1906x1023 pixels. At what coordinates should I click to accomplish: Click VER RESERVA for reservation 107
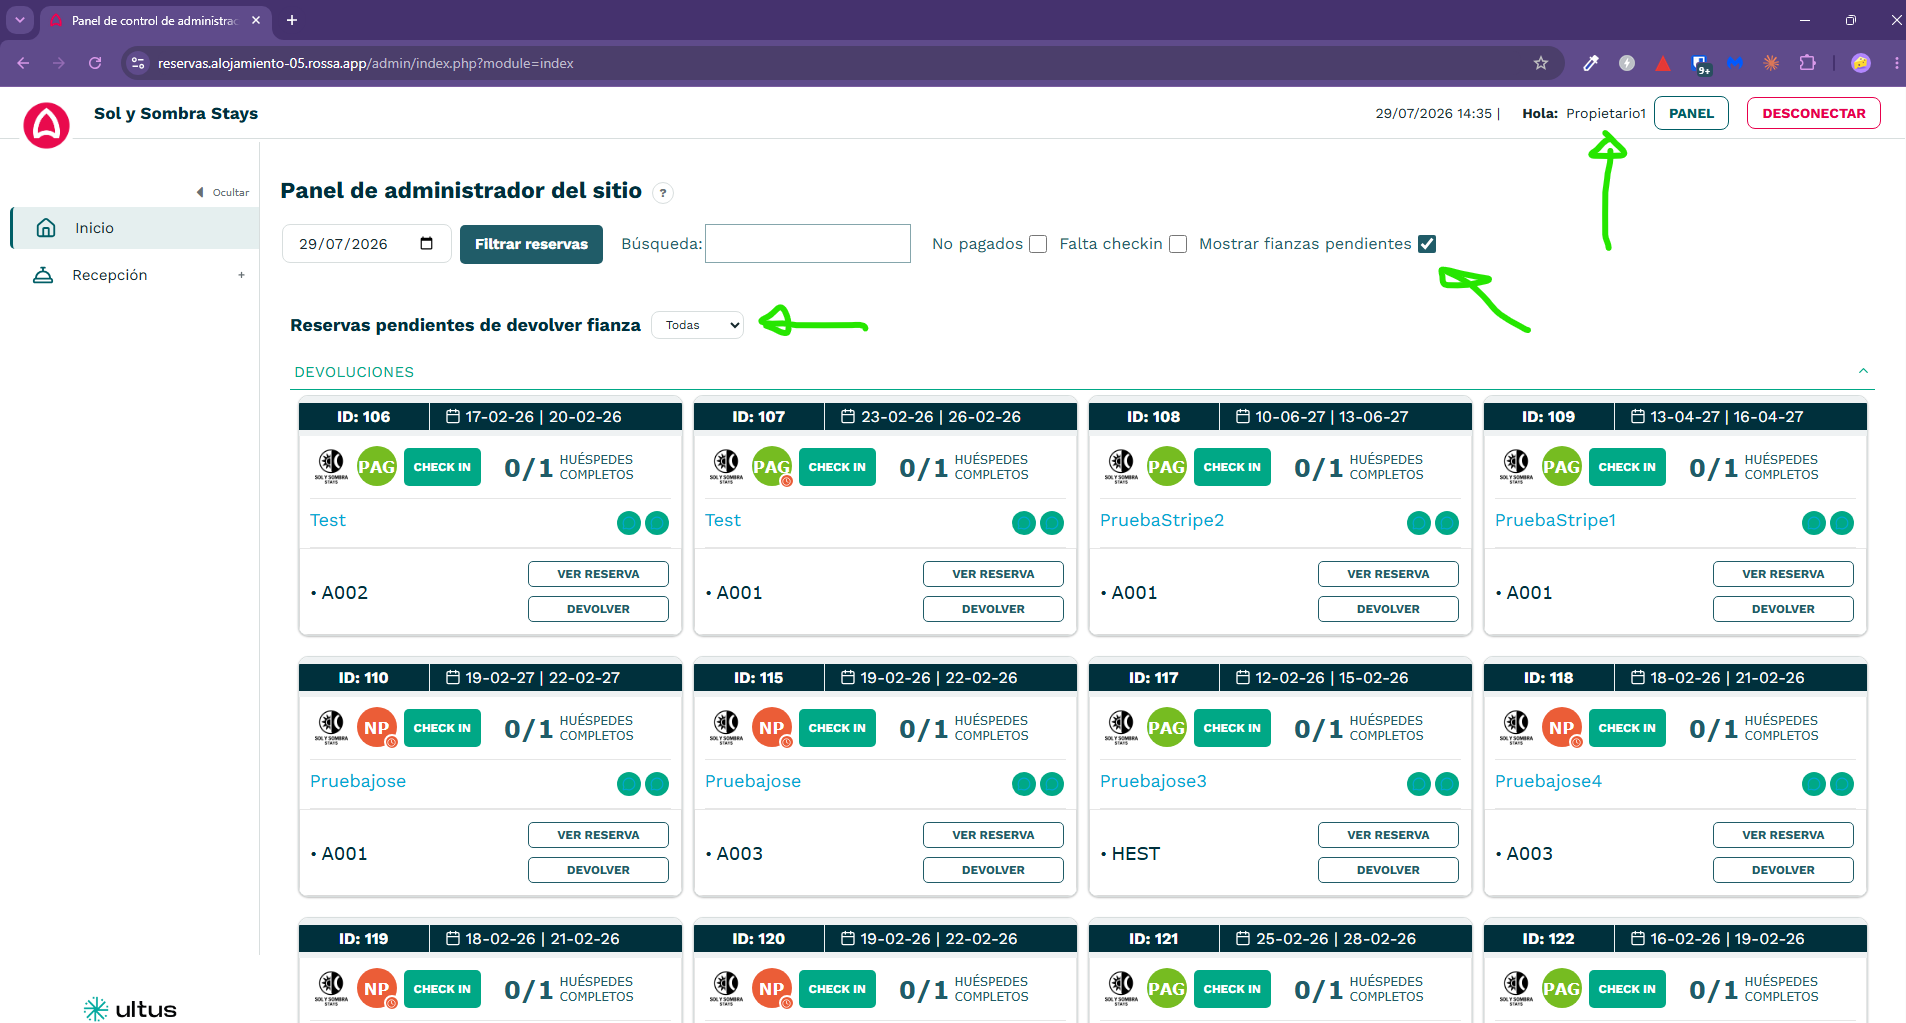993,574
